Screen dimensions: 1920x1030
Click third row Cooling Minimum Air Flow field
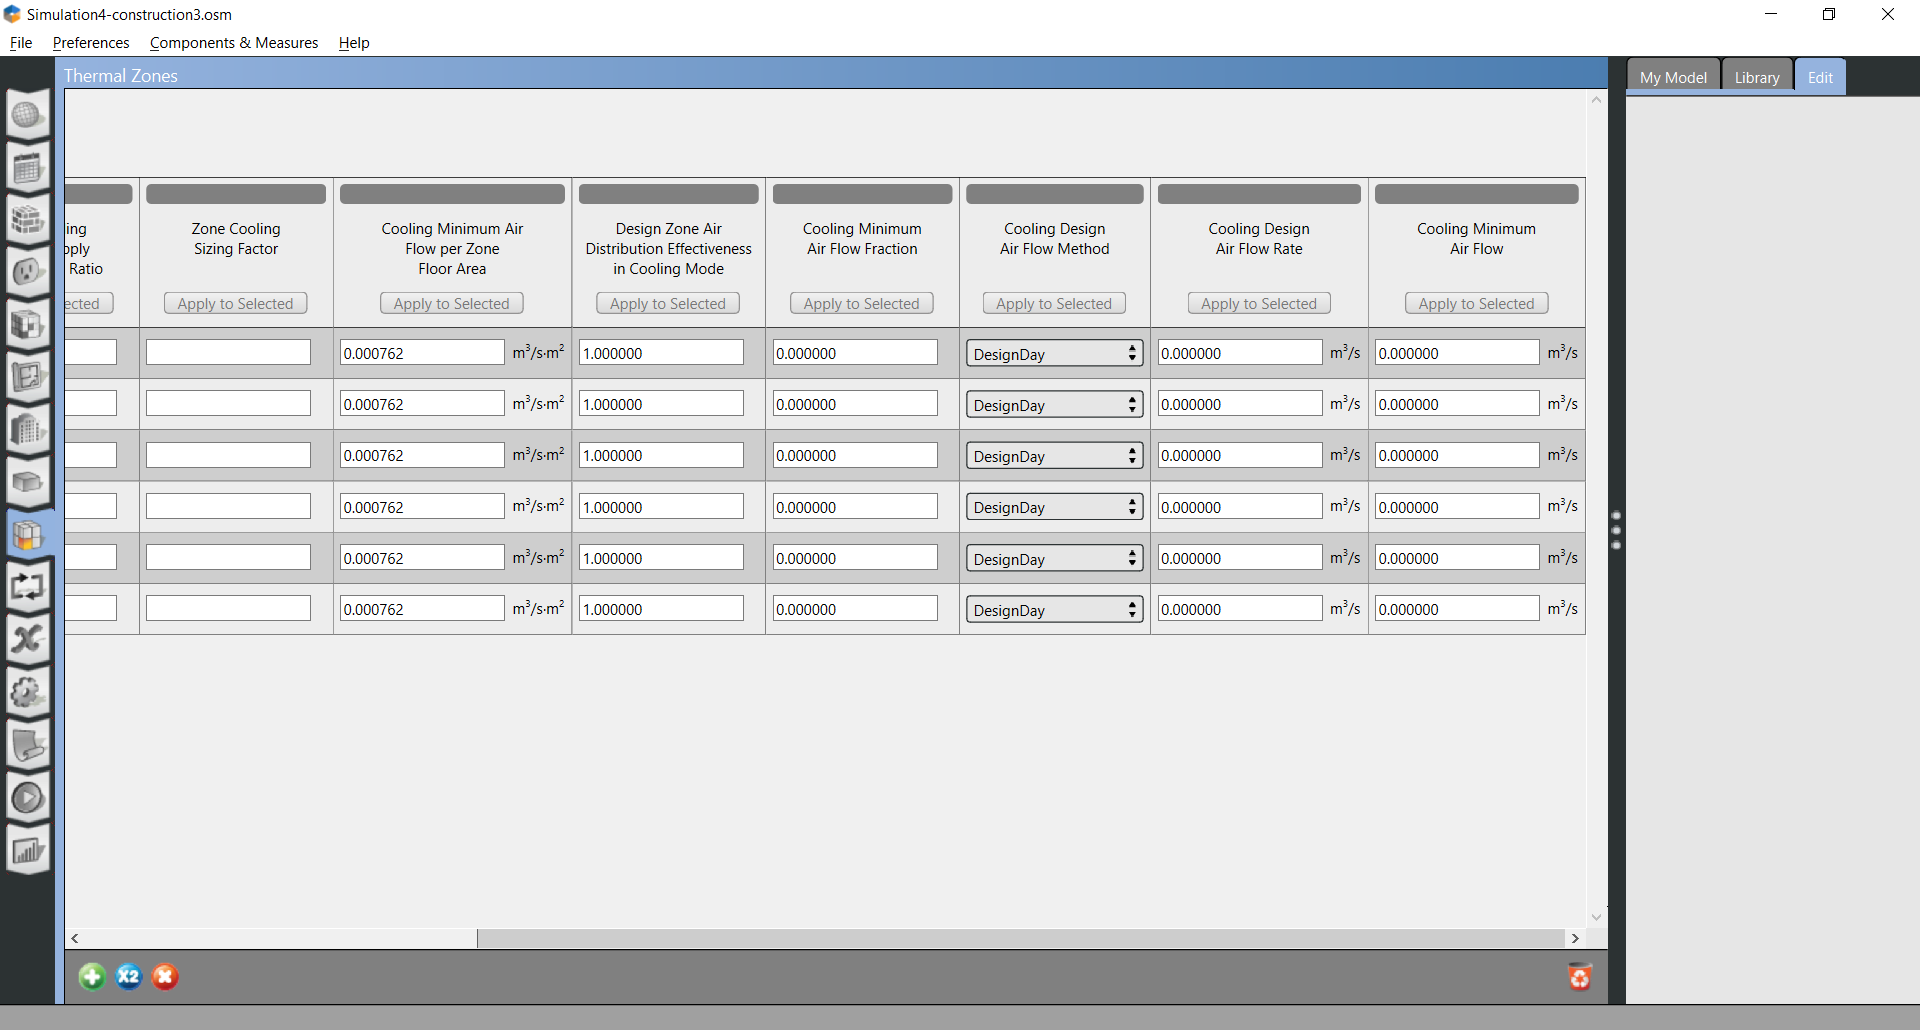[1457, 454]
